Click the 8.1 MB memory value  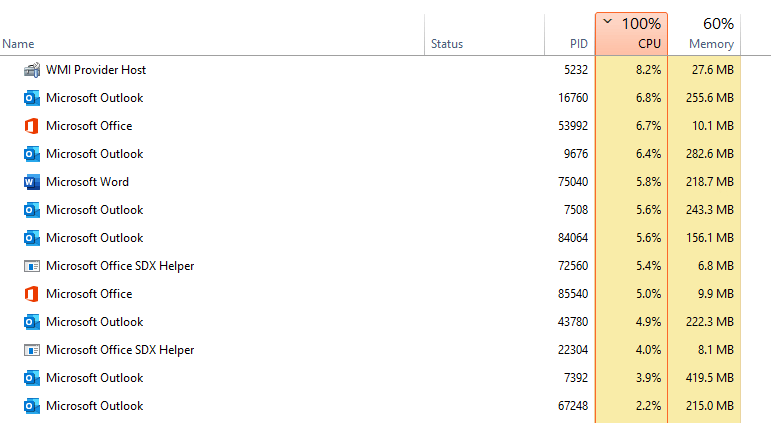click(715, 350)
